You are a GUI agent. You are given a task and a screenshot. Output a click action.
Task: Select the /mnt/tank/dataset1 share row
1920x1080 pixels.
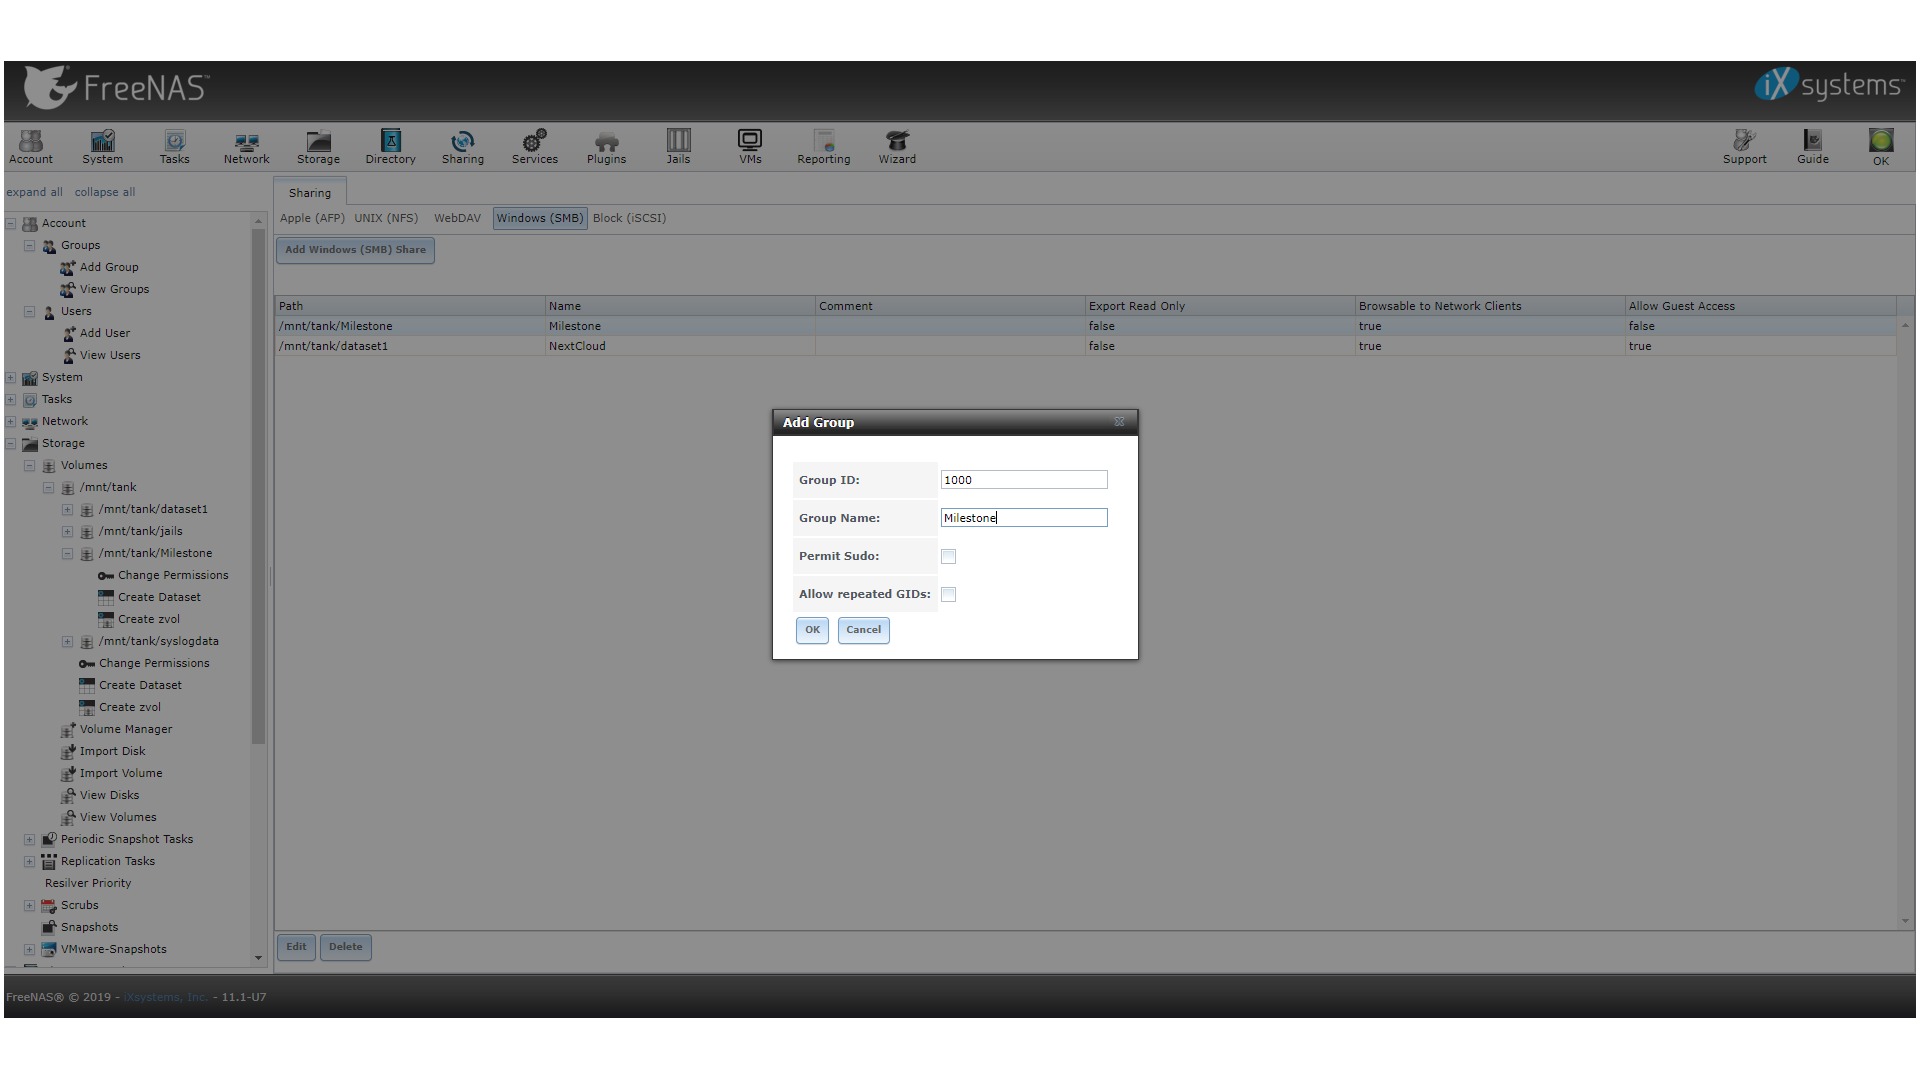coord(1086,346)
